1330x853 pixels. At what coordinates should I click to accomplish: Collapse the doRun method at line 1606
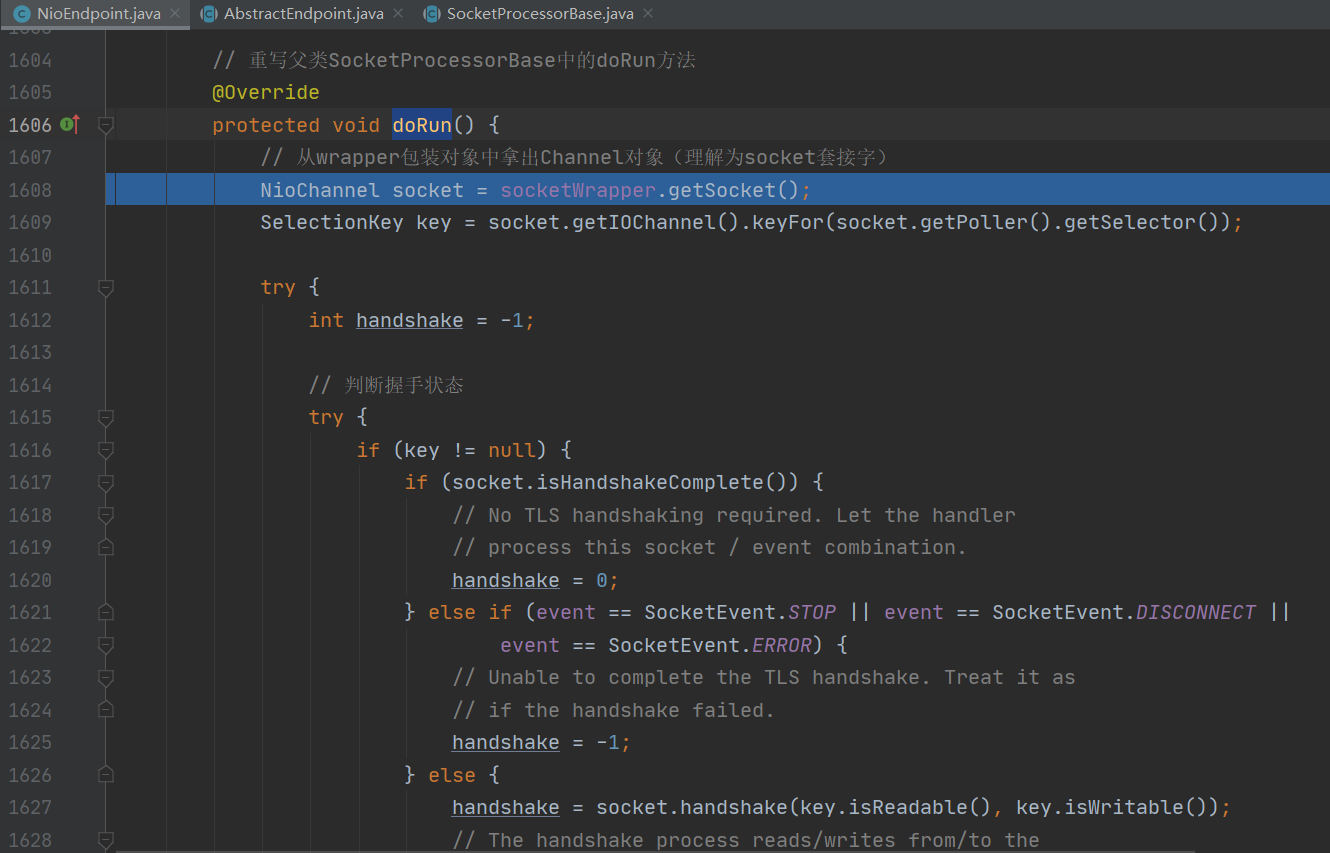(x=106, y=125)
